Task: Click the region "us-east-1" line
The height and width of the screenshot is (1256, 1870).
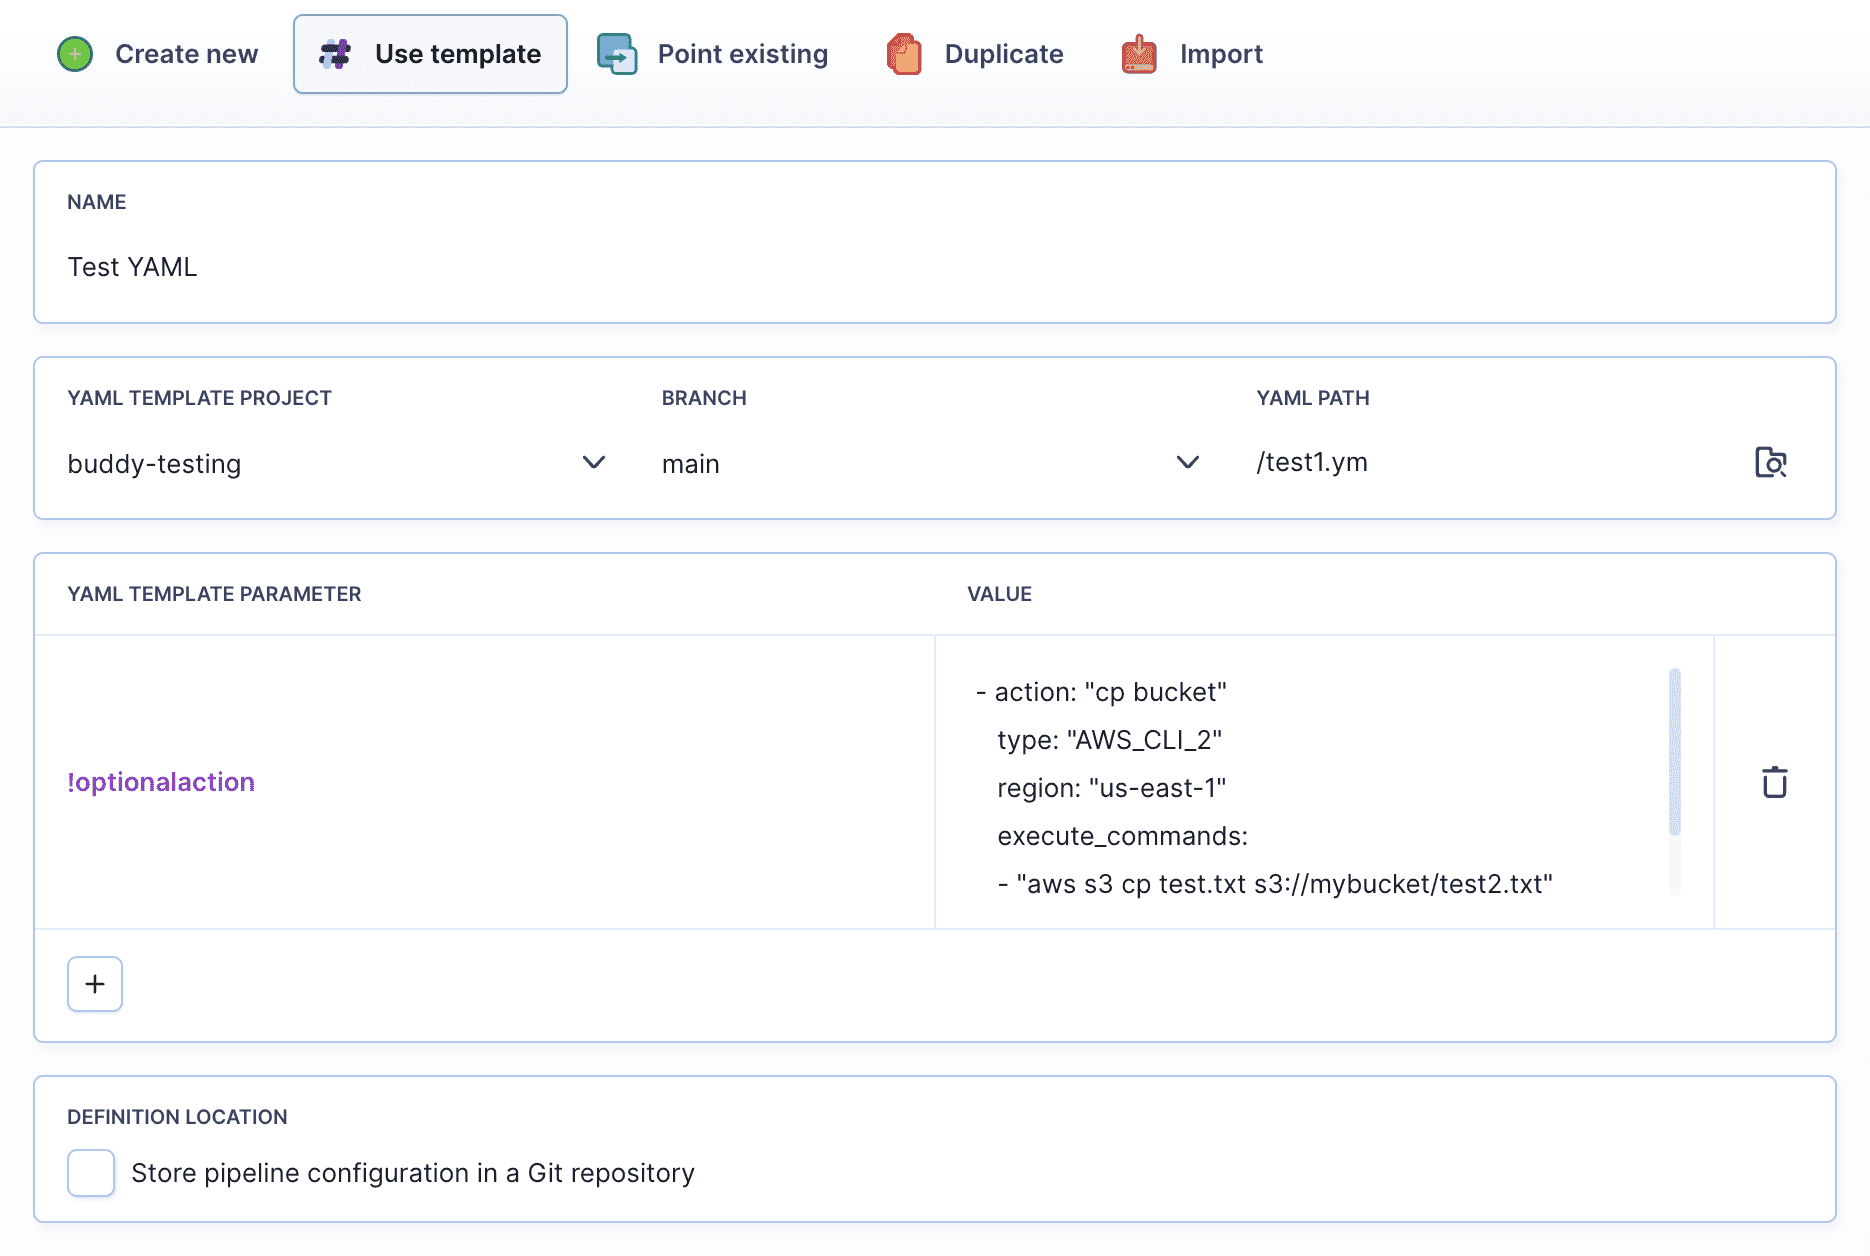Action: click(x=1112, y=788)
